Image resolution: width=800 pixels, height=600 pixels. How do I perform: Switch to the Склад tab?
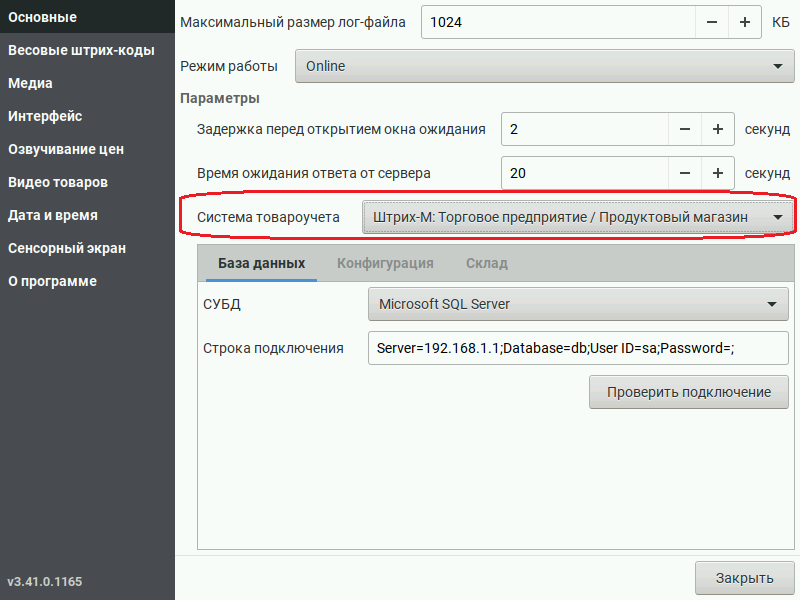[x=487, y=263]
